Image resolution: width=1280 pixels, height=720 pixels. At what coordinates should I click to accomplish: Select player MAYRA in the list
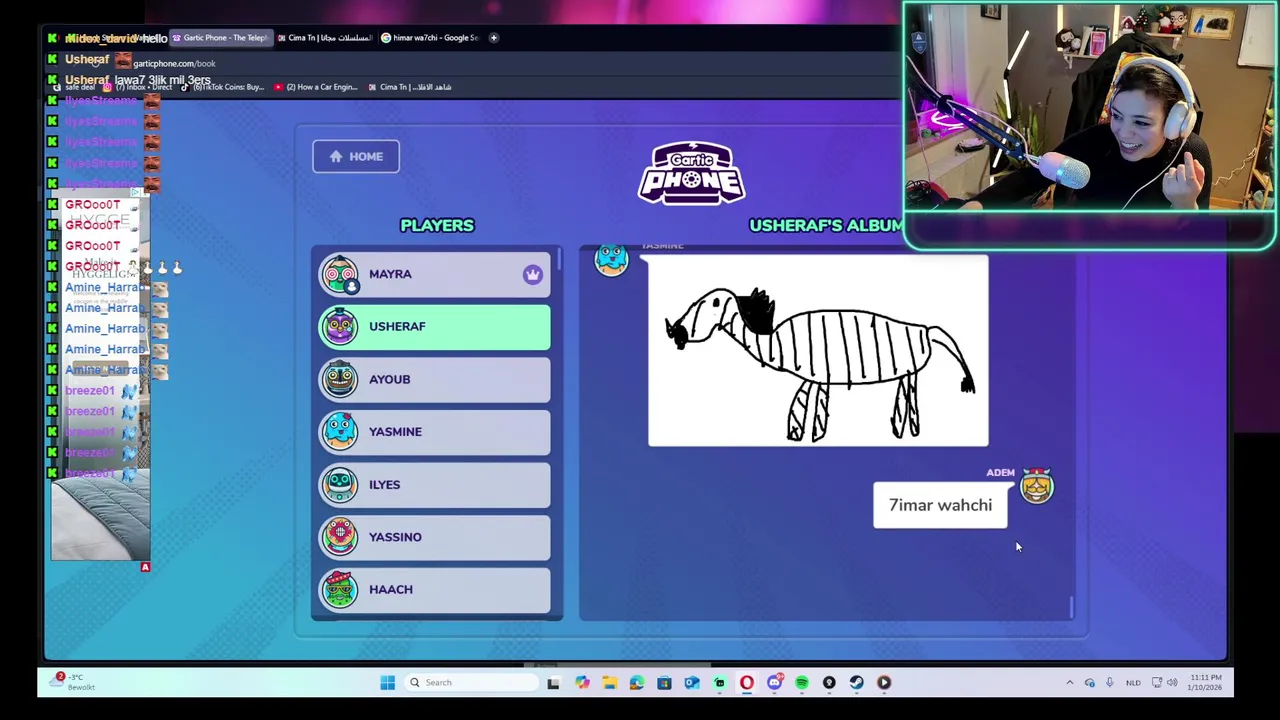[x=435, y=274]
